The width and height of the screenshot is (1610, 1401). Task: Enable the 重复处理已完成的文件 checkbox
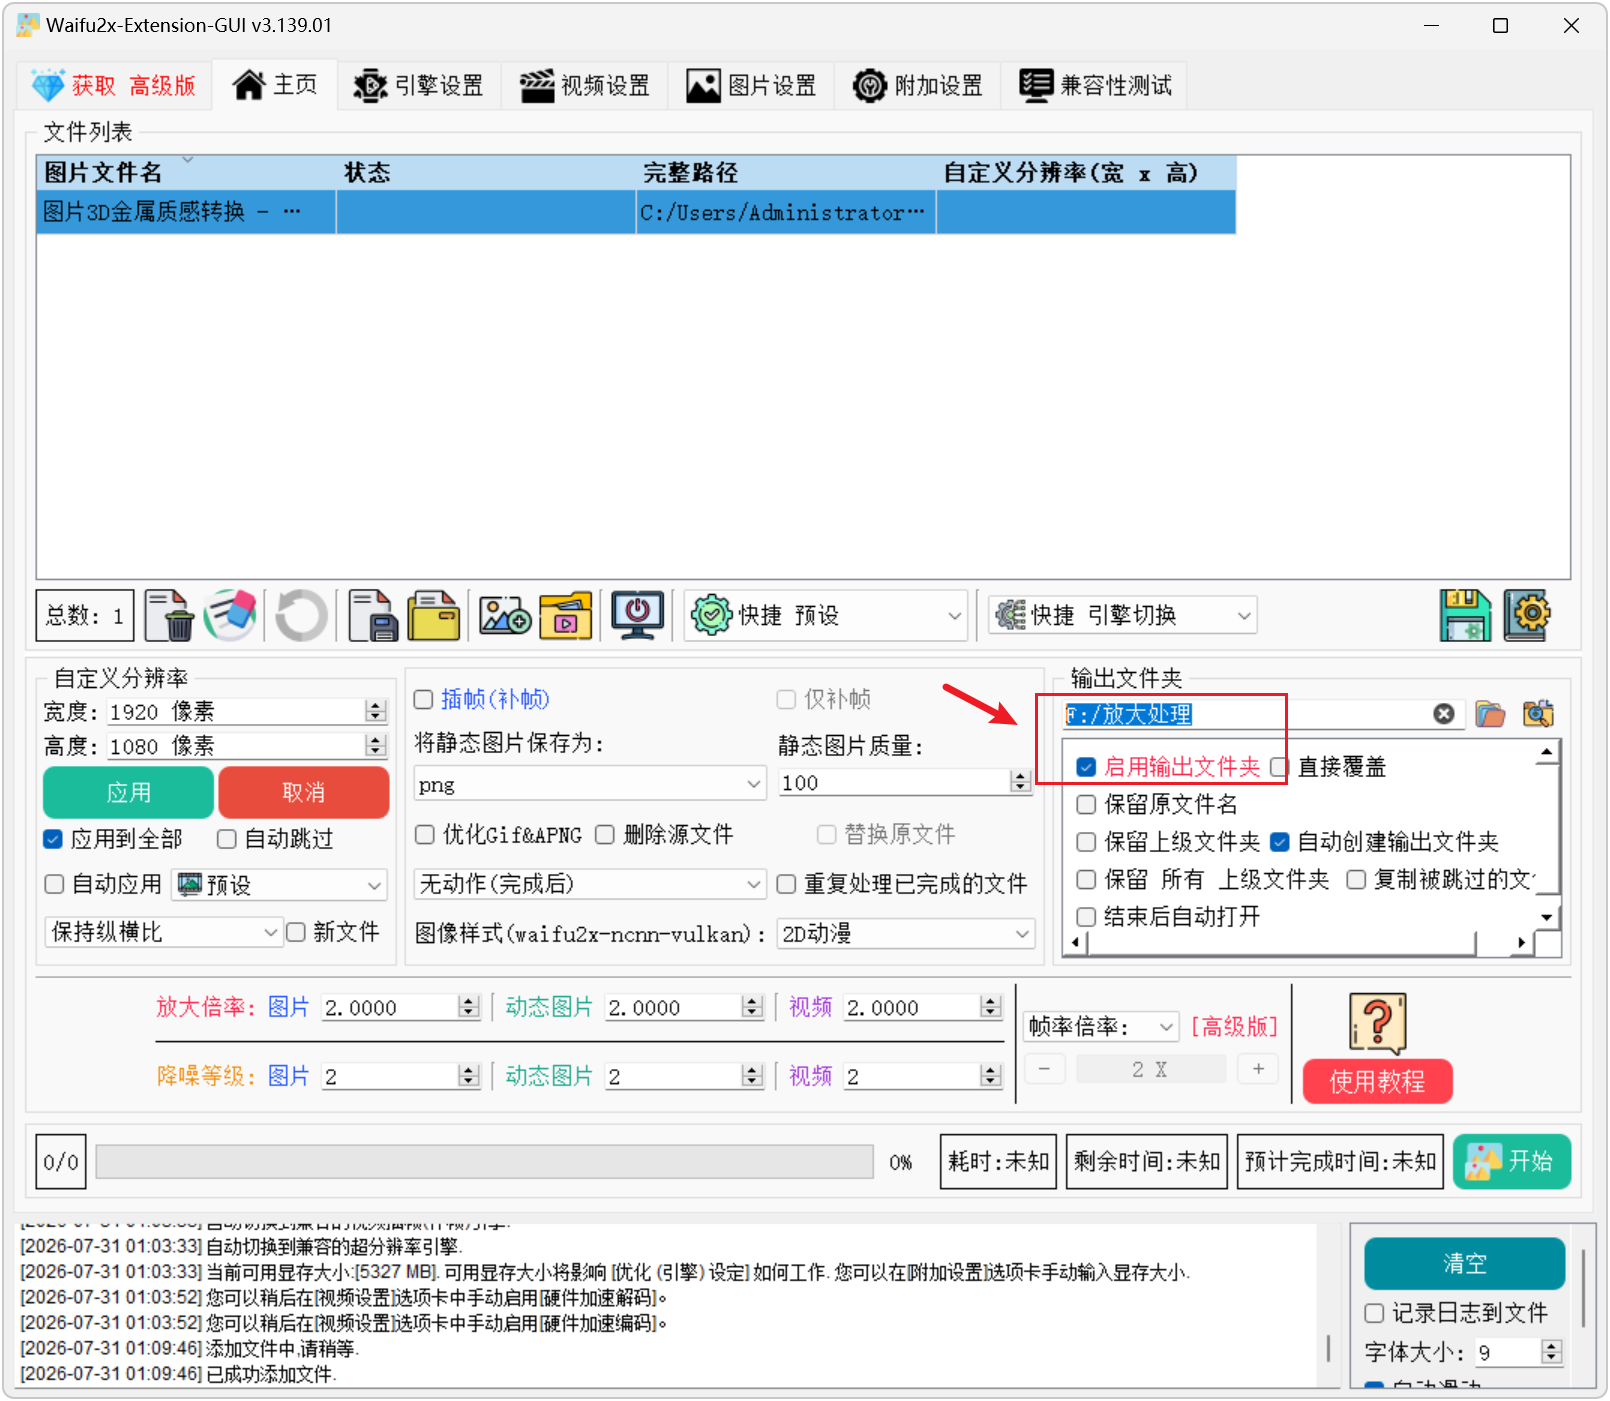coord(787,884)
